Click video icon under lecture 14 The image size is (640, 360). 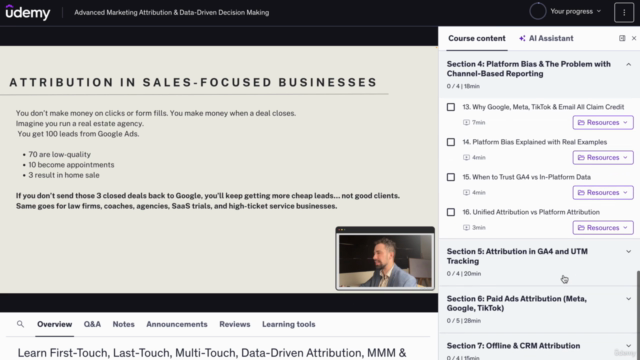coord(466,158)
